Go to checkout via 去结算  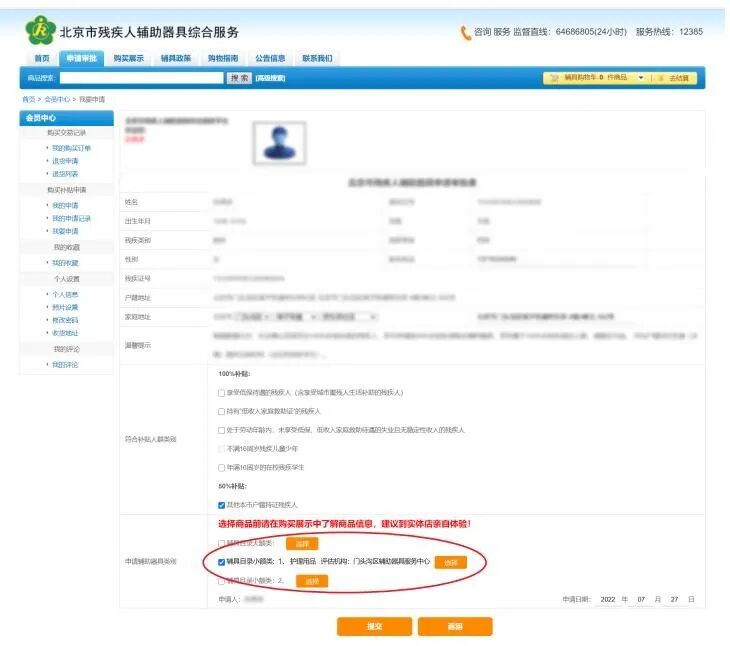pos(678,78)
